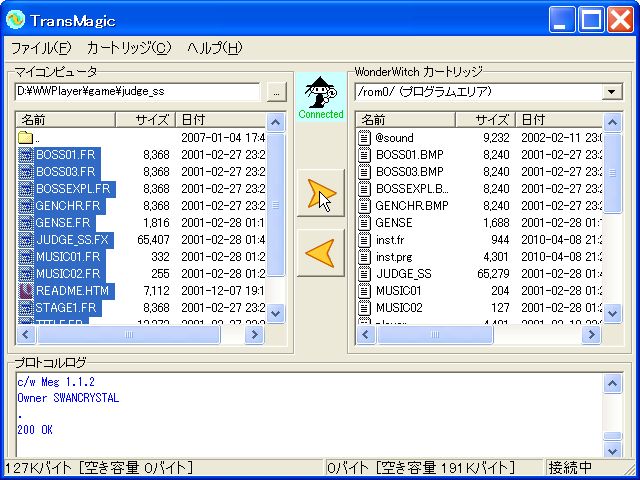Sort cartridge files by サイズ column header
This screenshot has width=640, height=480.
click(485, 120)
